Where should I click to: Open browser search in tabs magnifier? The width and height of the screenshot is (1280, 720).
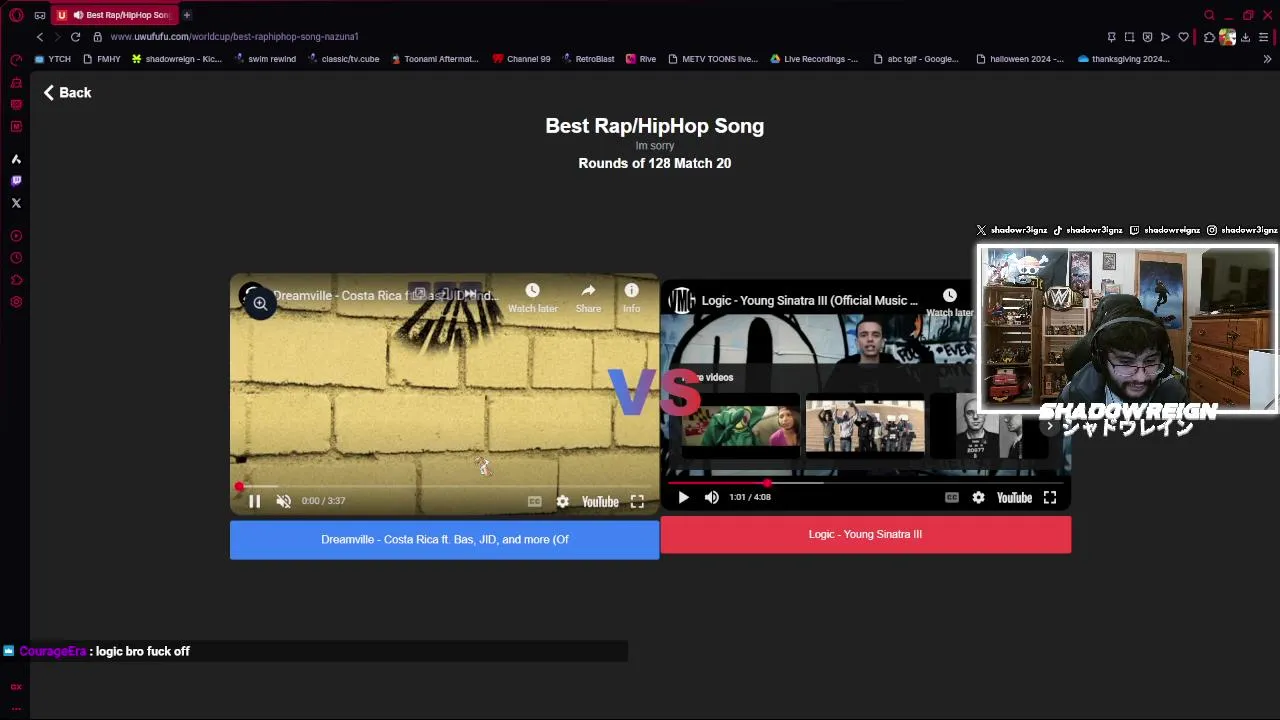[x=1209, y=15]
